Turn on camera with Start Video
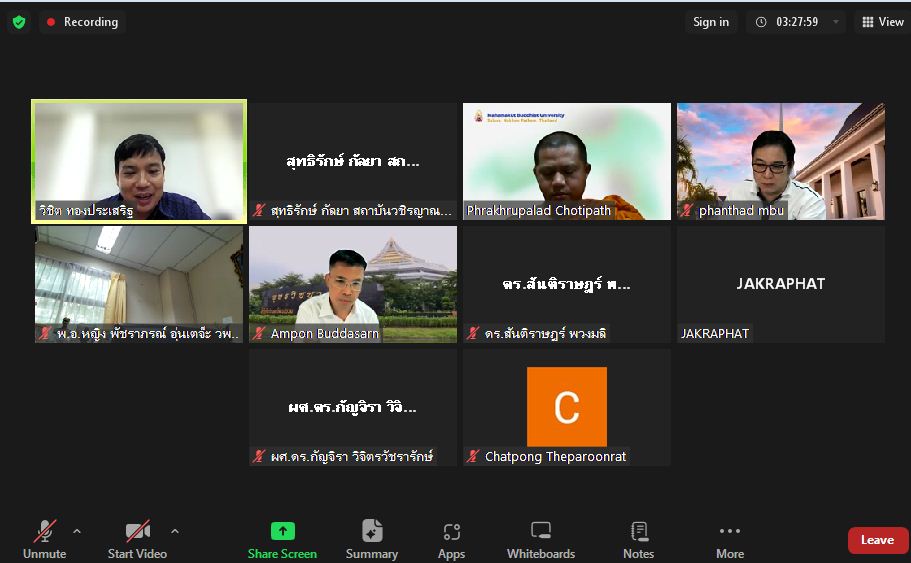The height and width of the screenshot is (563, 911). coord(137,539)
